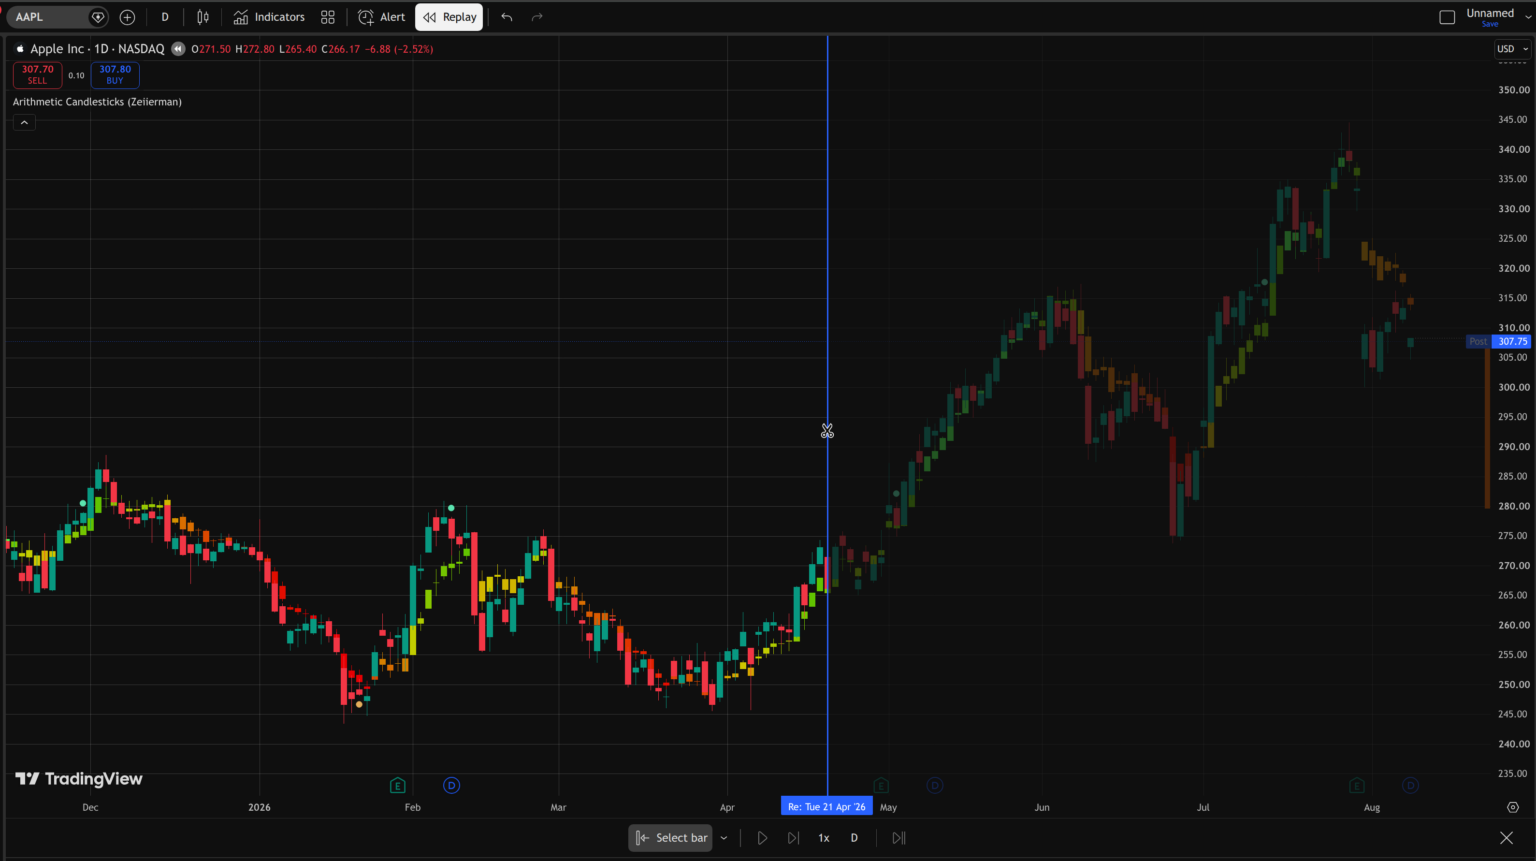Change the replay D interval in bottom bar

854,838
